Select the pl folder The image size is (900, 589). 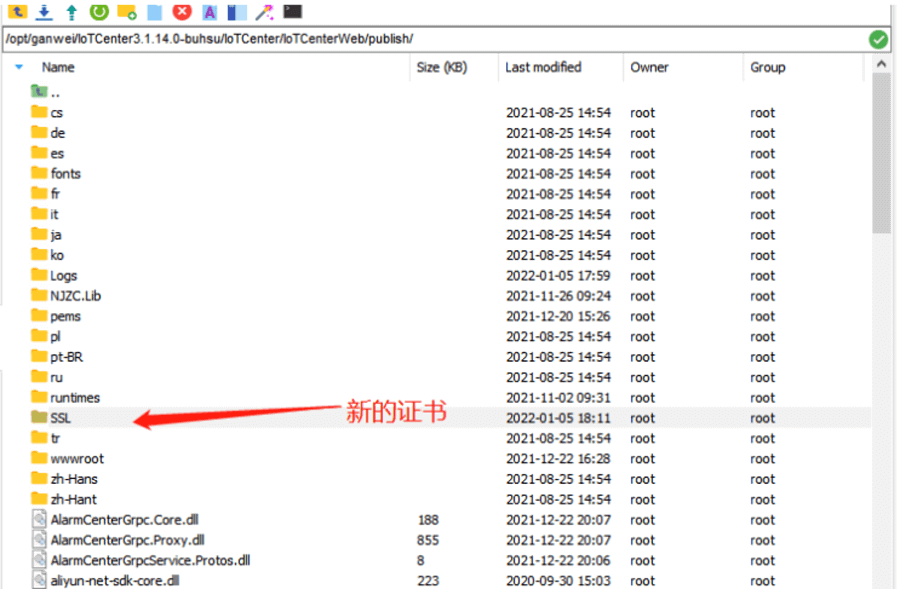pyautogui.click(x=55, y=337)
